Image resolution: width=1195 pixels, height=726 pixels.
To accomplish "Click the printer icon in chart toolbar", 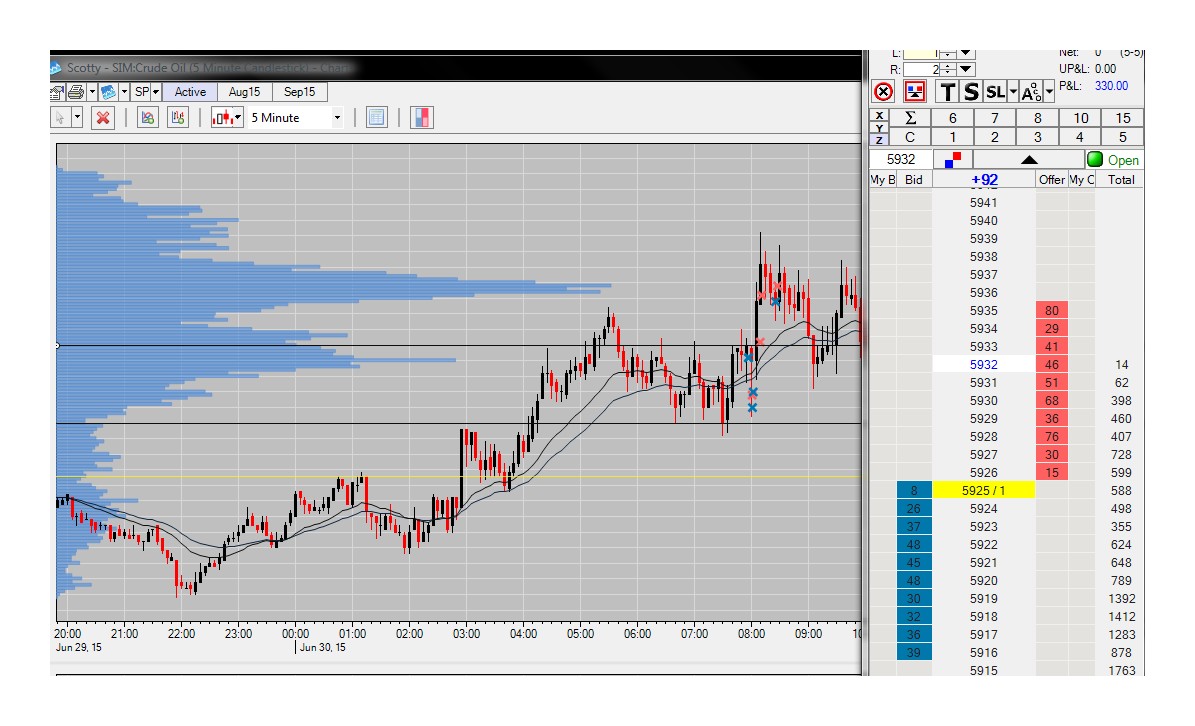I will (75, 92).
